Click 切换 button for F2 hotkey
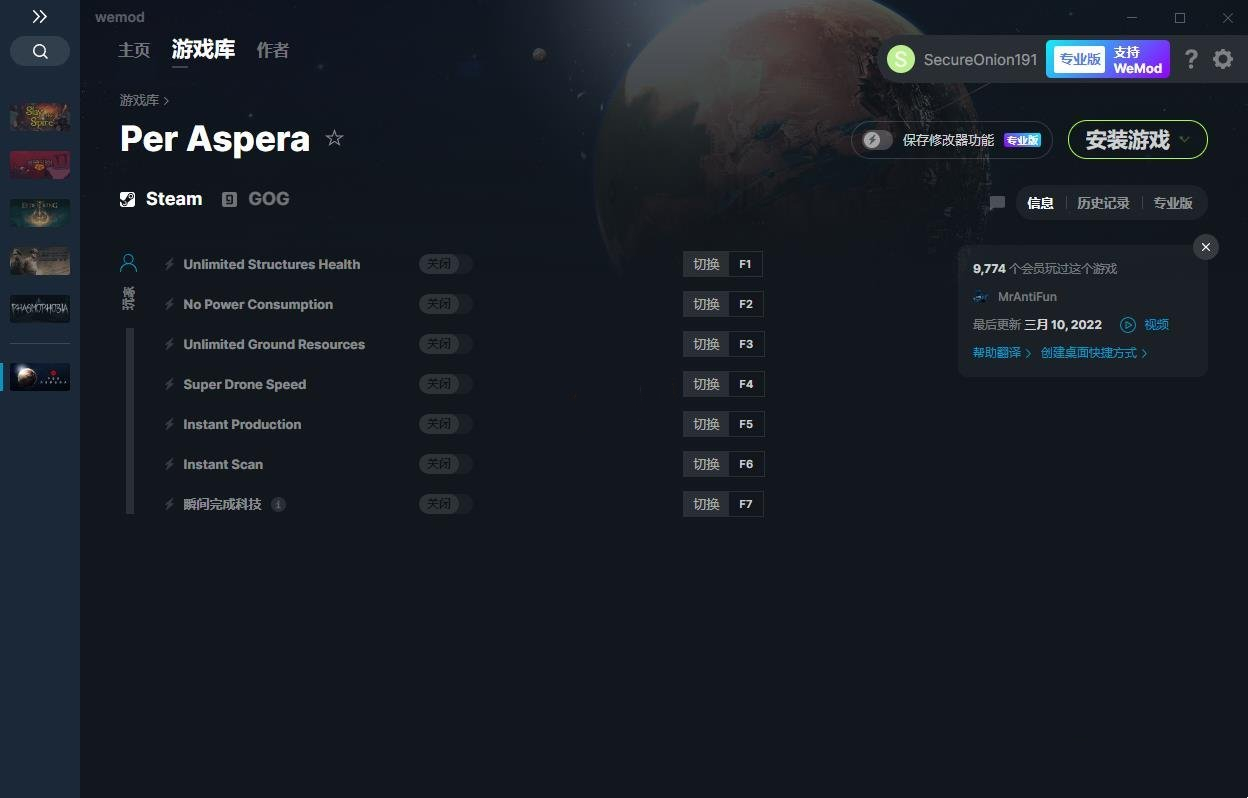 (x=706, y=304)
